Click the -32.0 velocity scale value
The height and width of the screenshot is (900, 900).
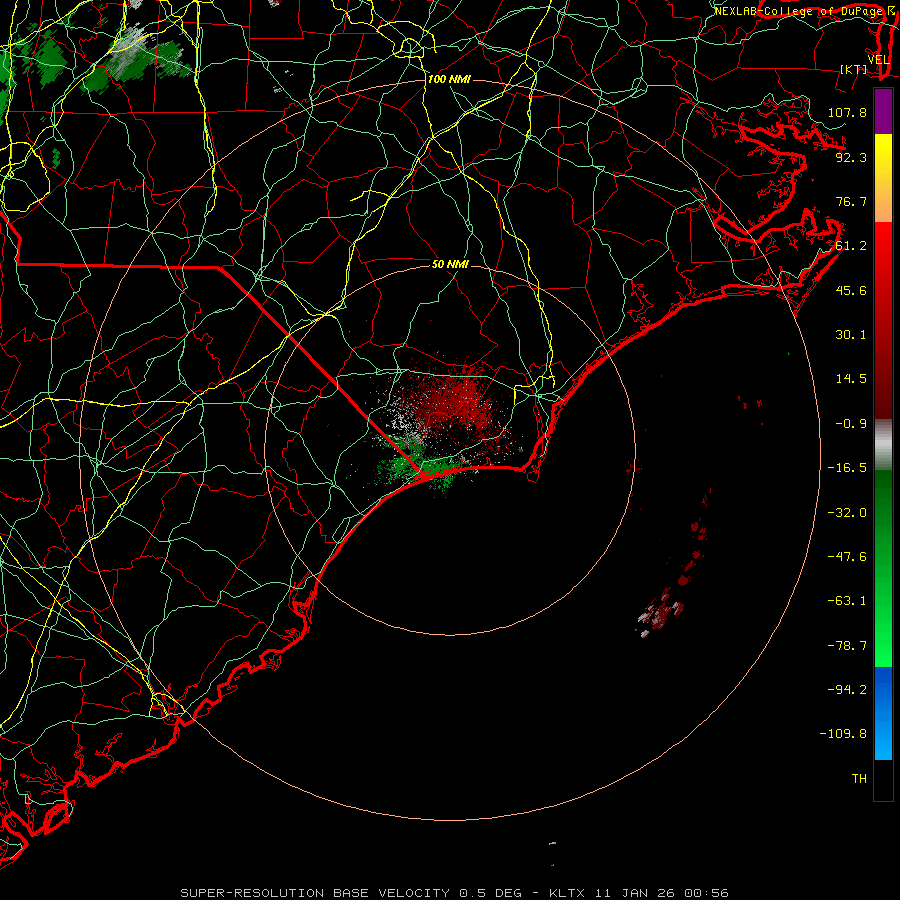(847, 513)
